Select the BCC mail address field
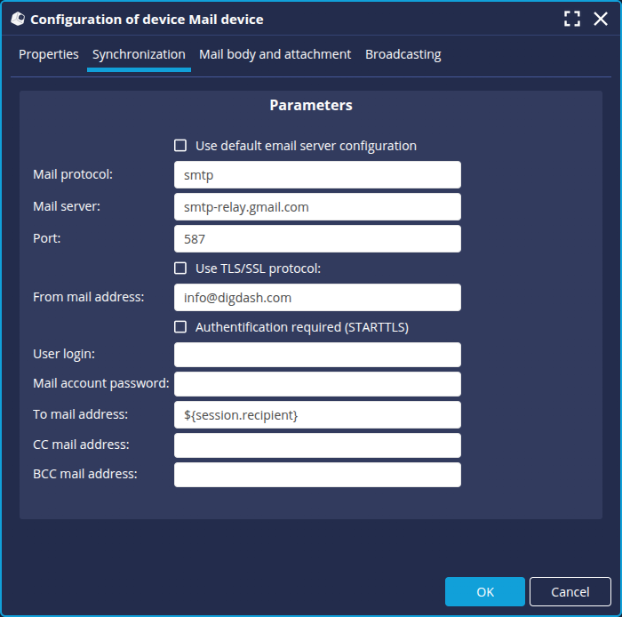Image resolution: width=622 pixels, height=617 pixels. tap(317, 474)
